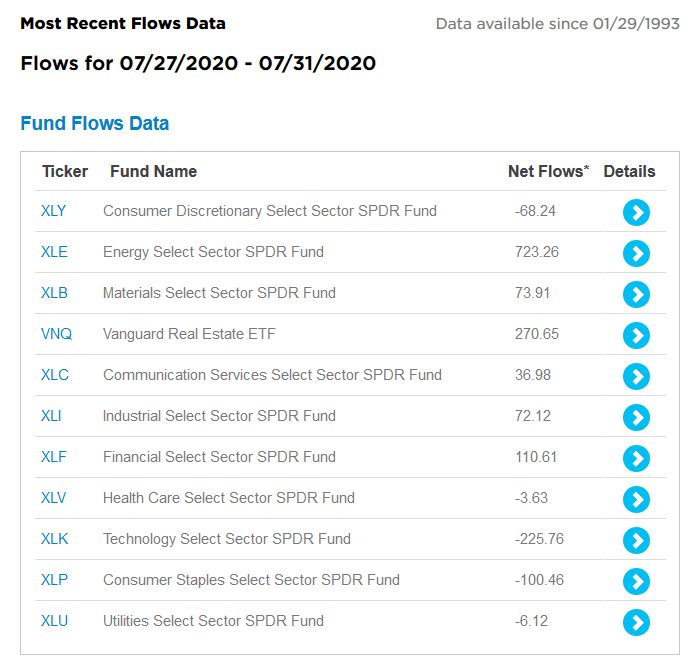Open details arrow for XLB Materials fund
Screen dimensions: 700x658
[x=636, y=294]
